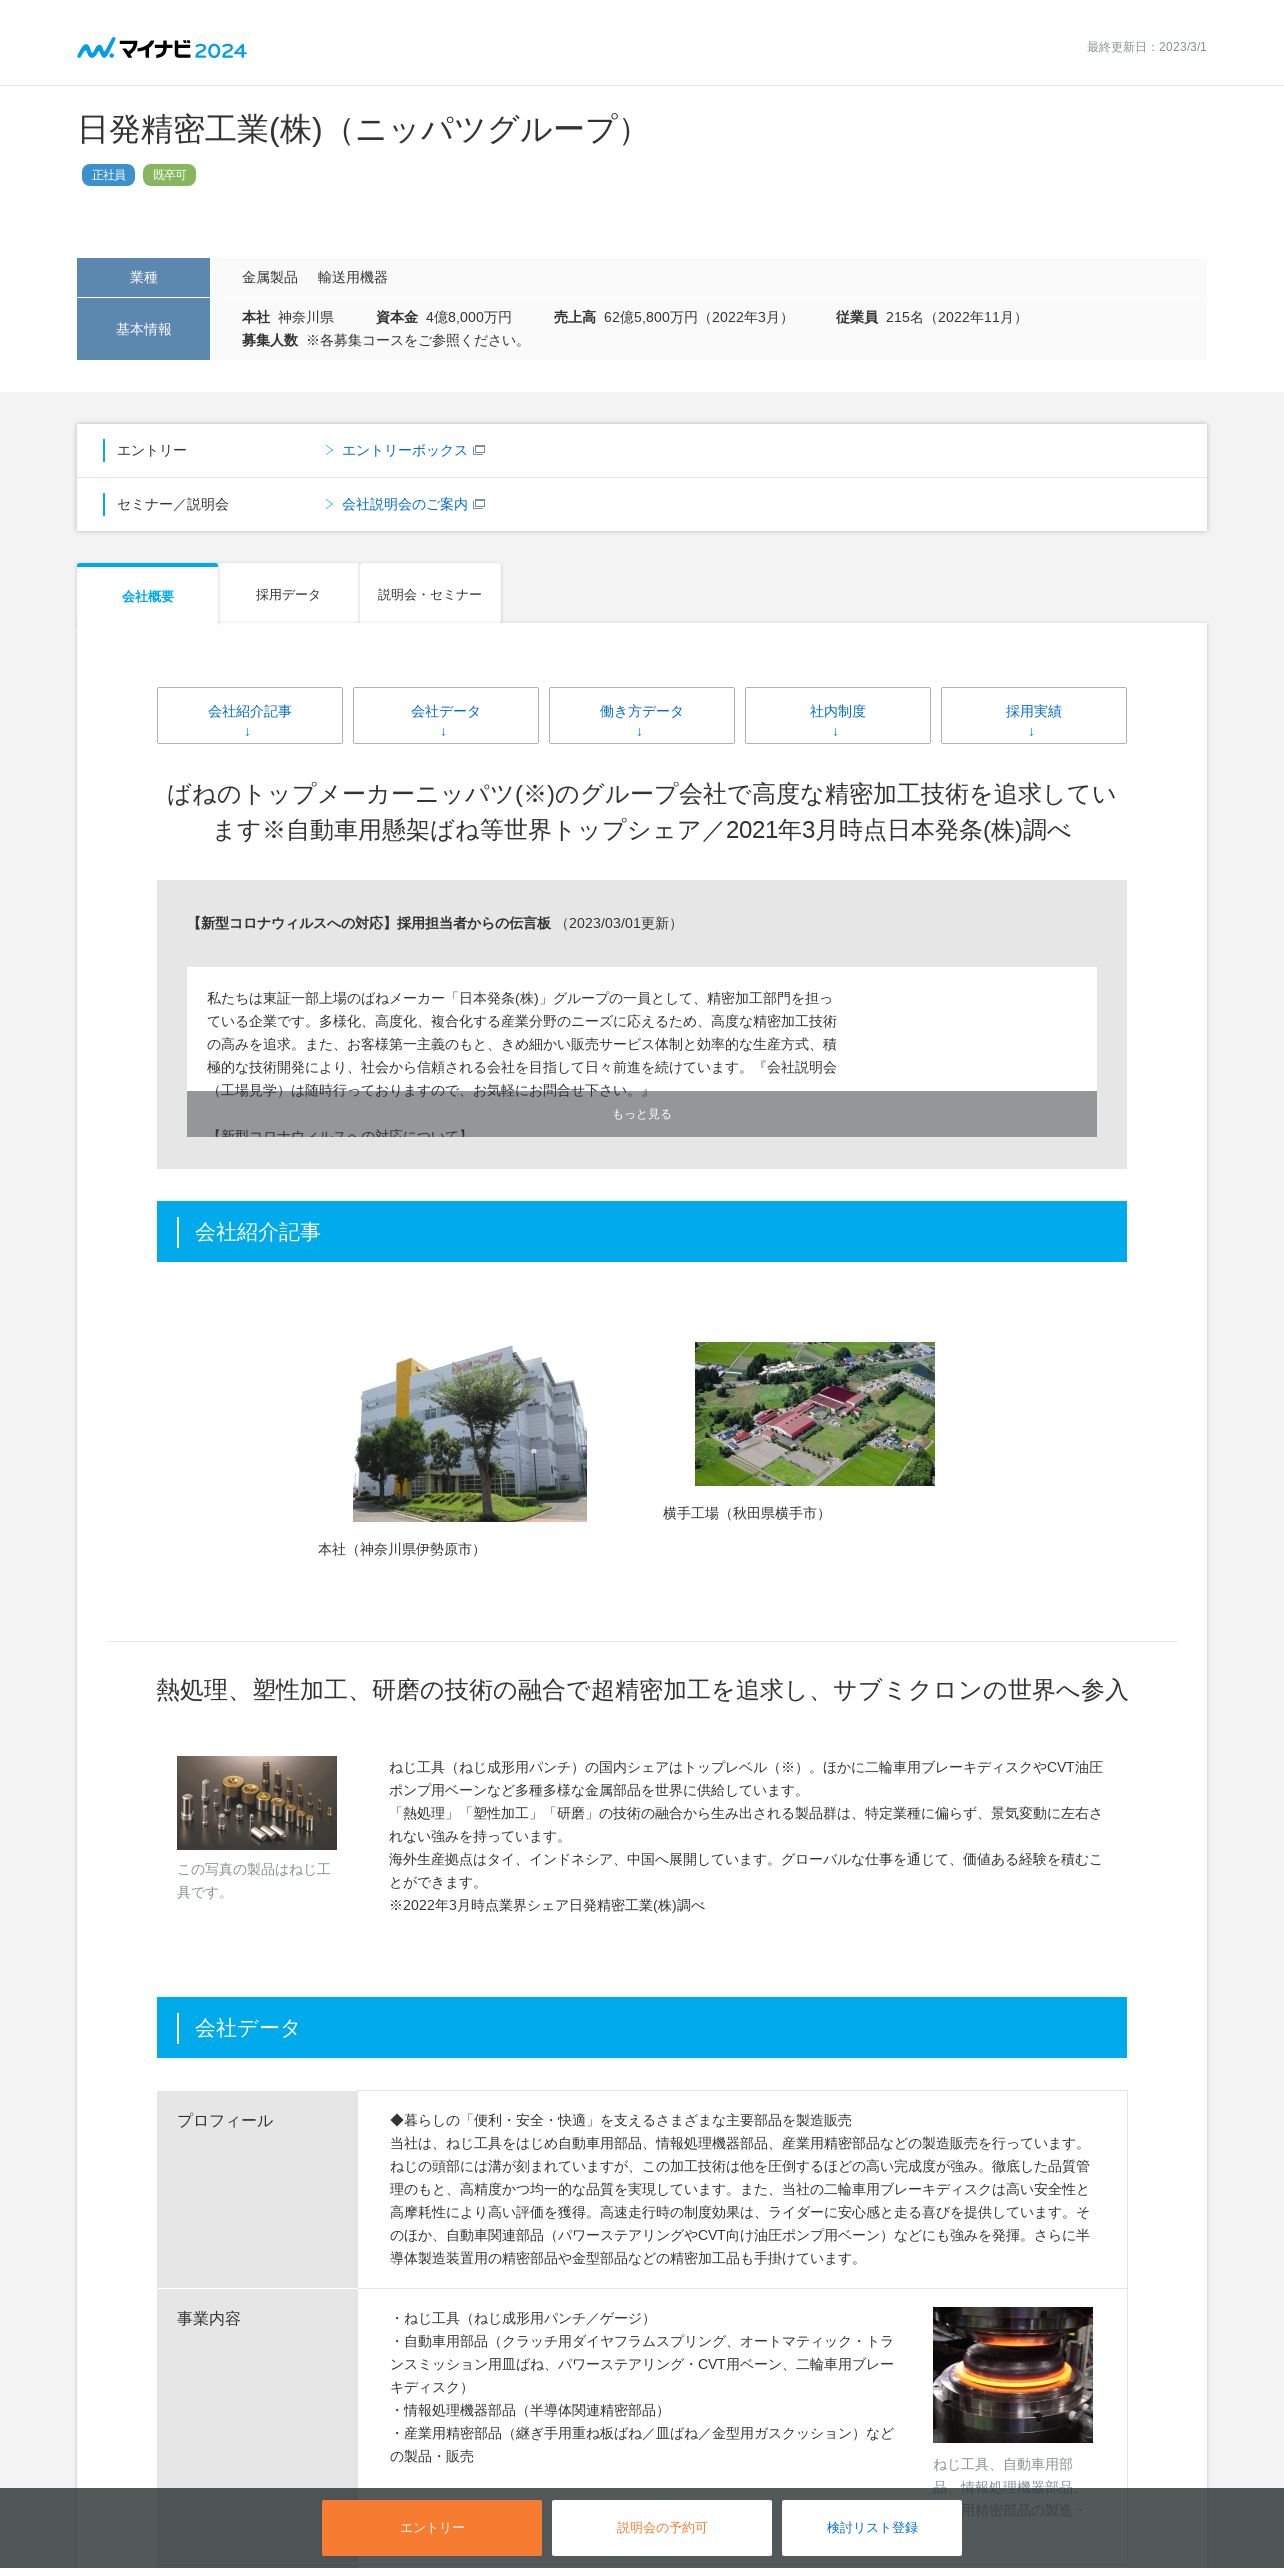Click the company name heading 日発精密工業(株)
Screen dimensions: 1284x2568
point(358,130)
